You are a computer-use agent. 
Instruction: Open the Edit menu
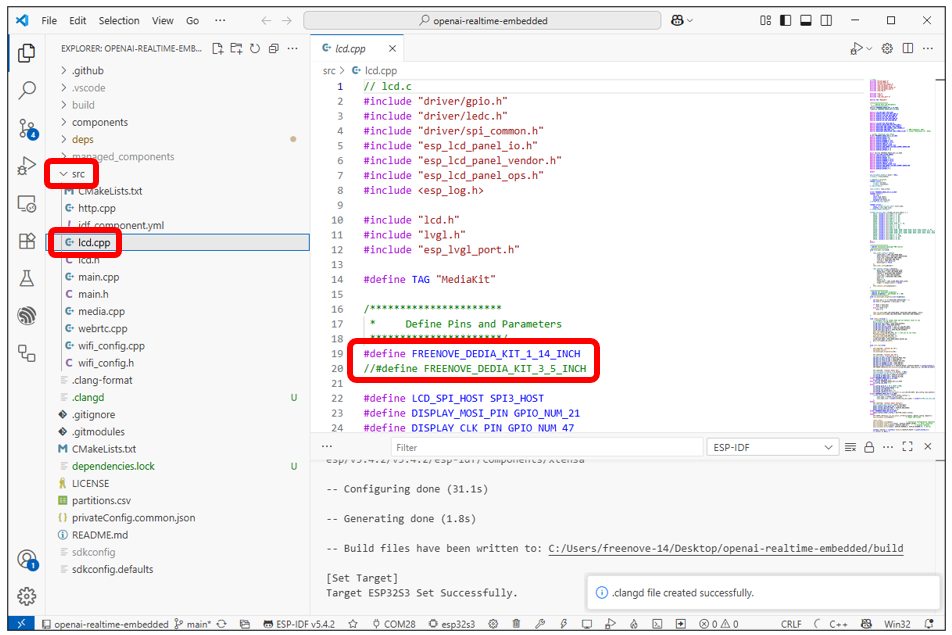(78, 21)
